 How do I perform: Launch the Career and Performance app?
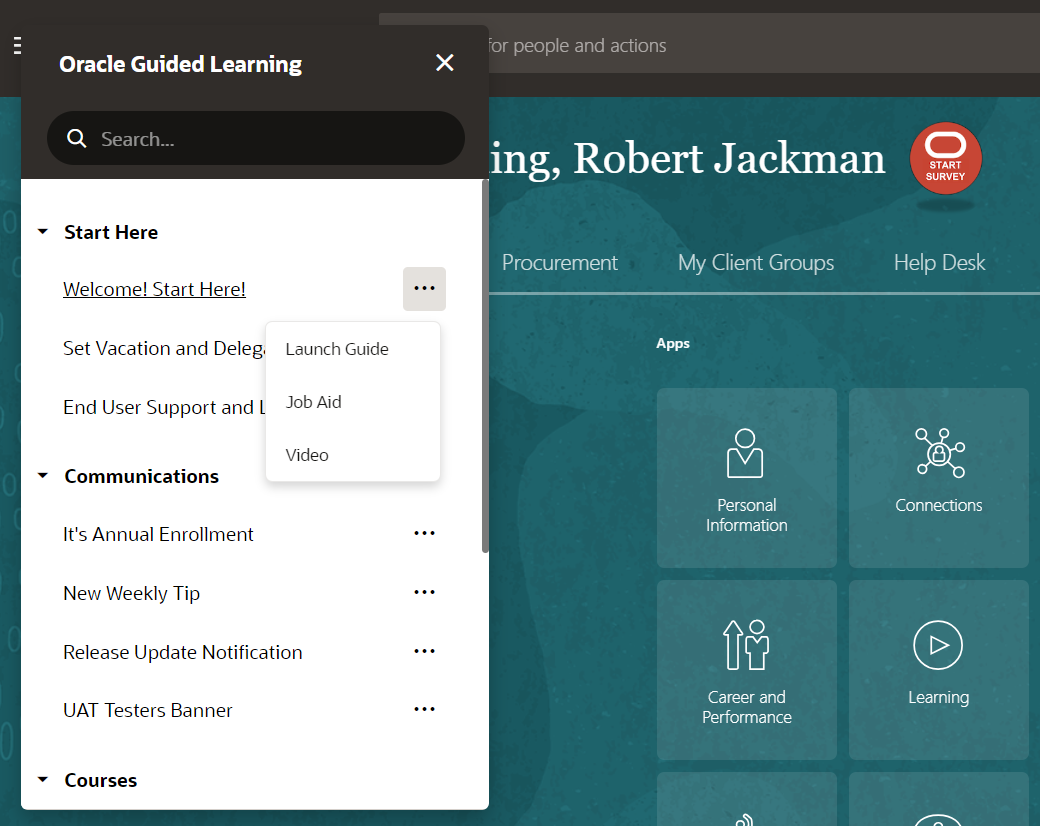(x=746, y=669)
